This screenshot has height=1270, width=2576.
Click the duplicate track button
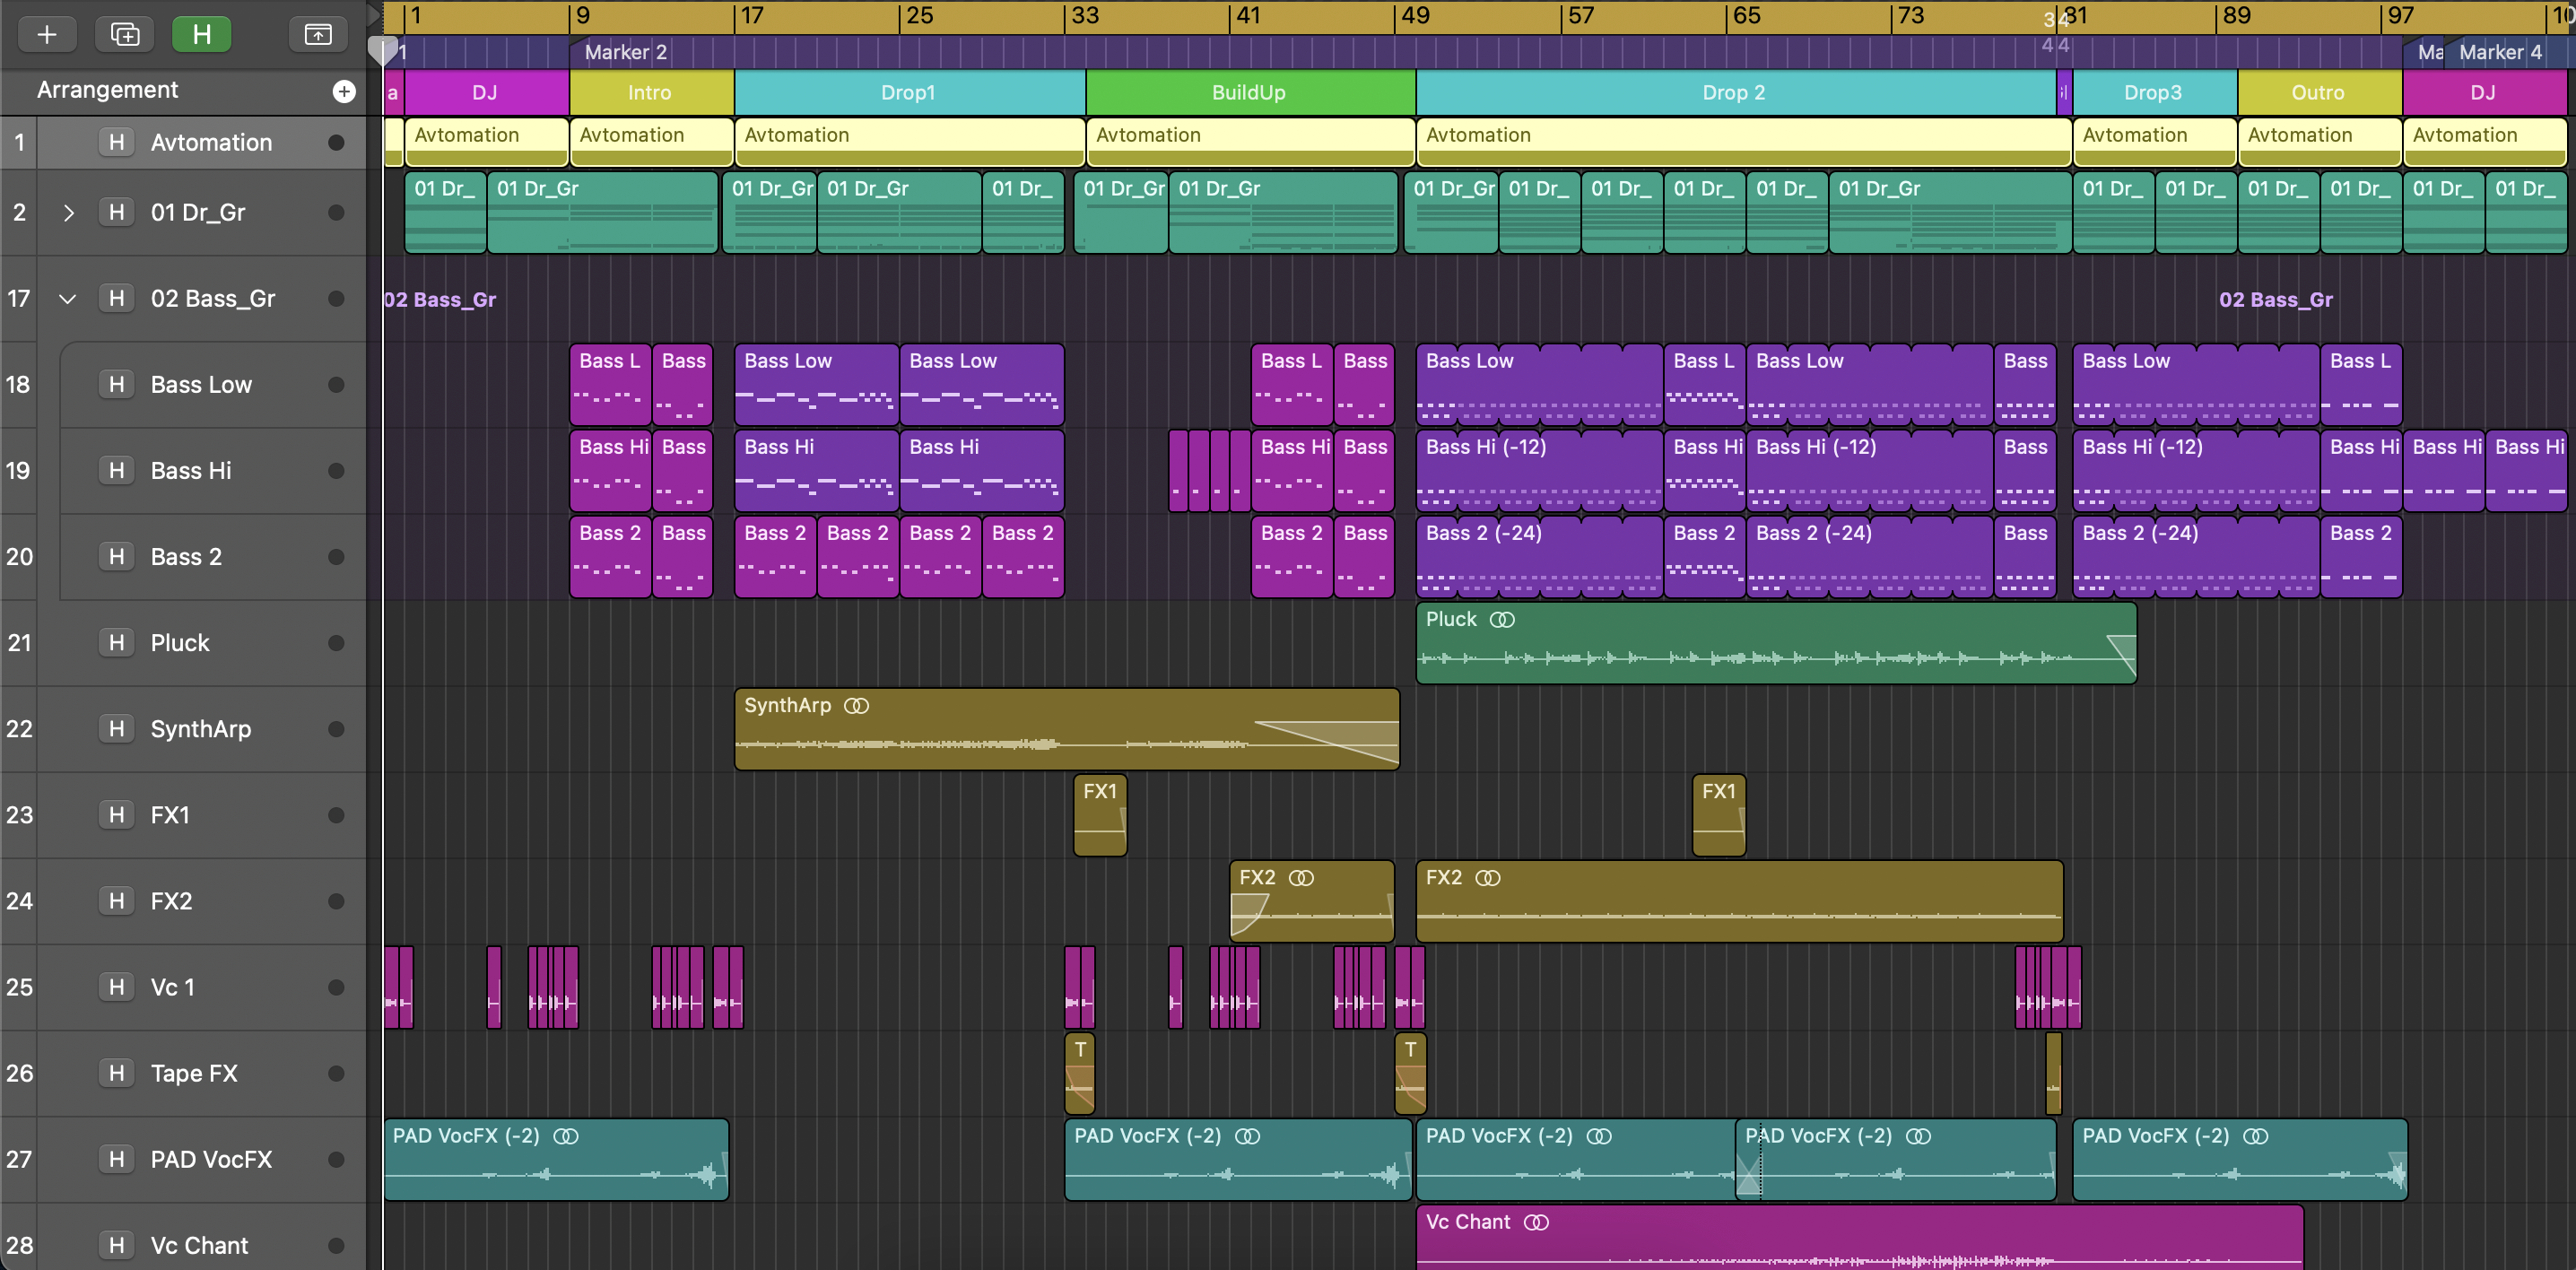pos(124,35)
